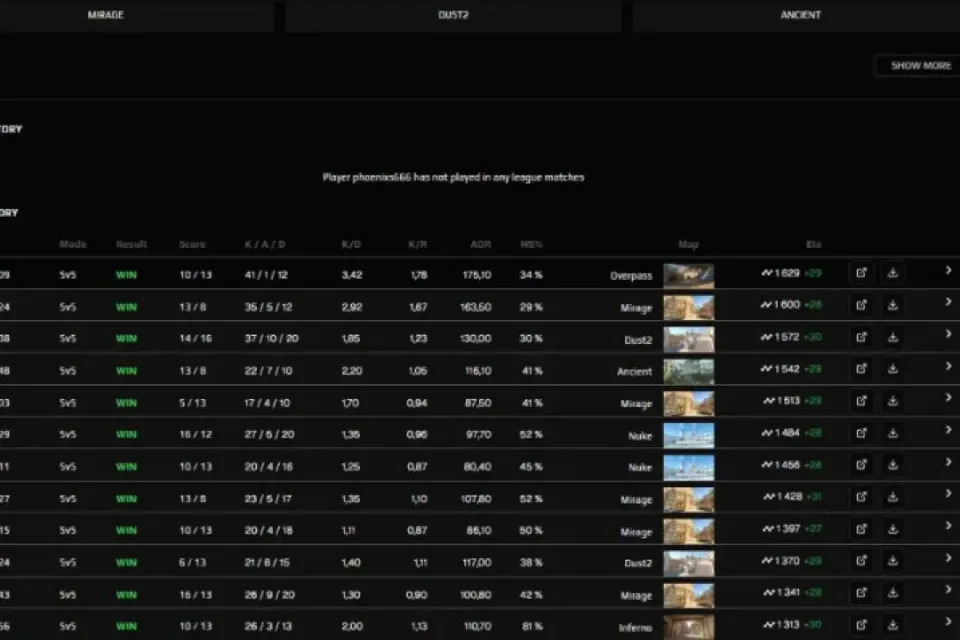Download the demo for the 1313 Elo Inferno match
The width and height of the screenshot is (960, 640).
(893, 625)
